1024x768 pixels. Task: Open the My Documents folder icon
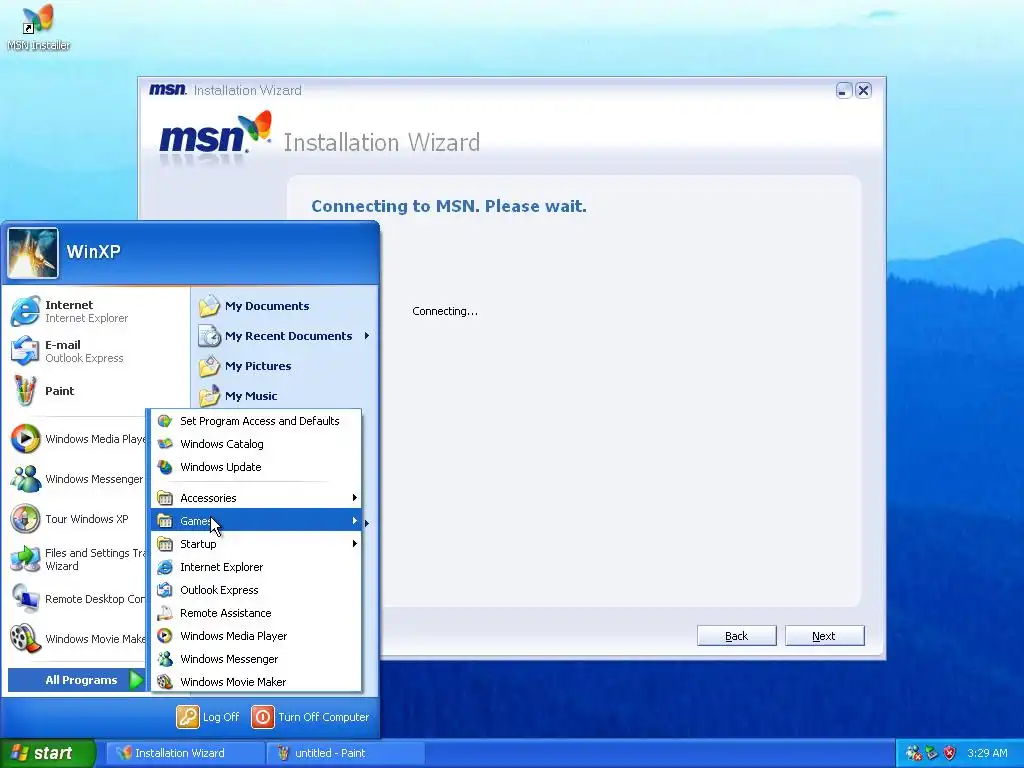click(x=209, y=306)
